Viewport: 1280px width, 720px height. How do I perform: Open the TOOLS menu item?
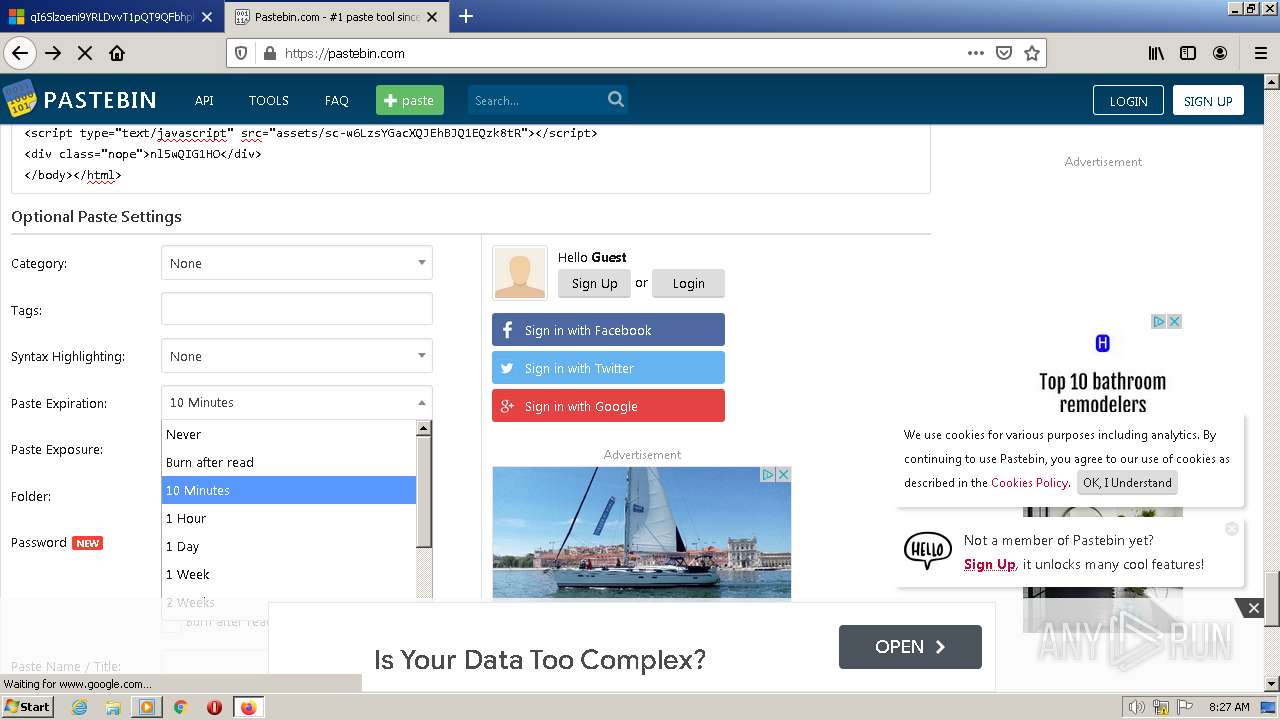click(x=268, y=100)
